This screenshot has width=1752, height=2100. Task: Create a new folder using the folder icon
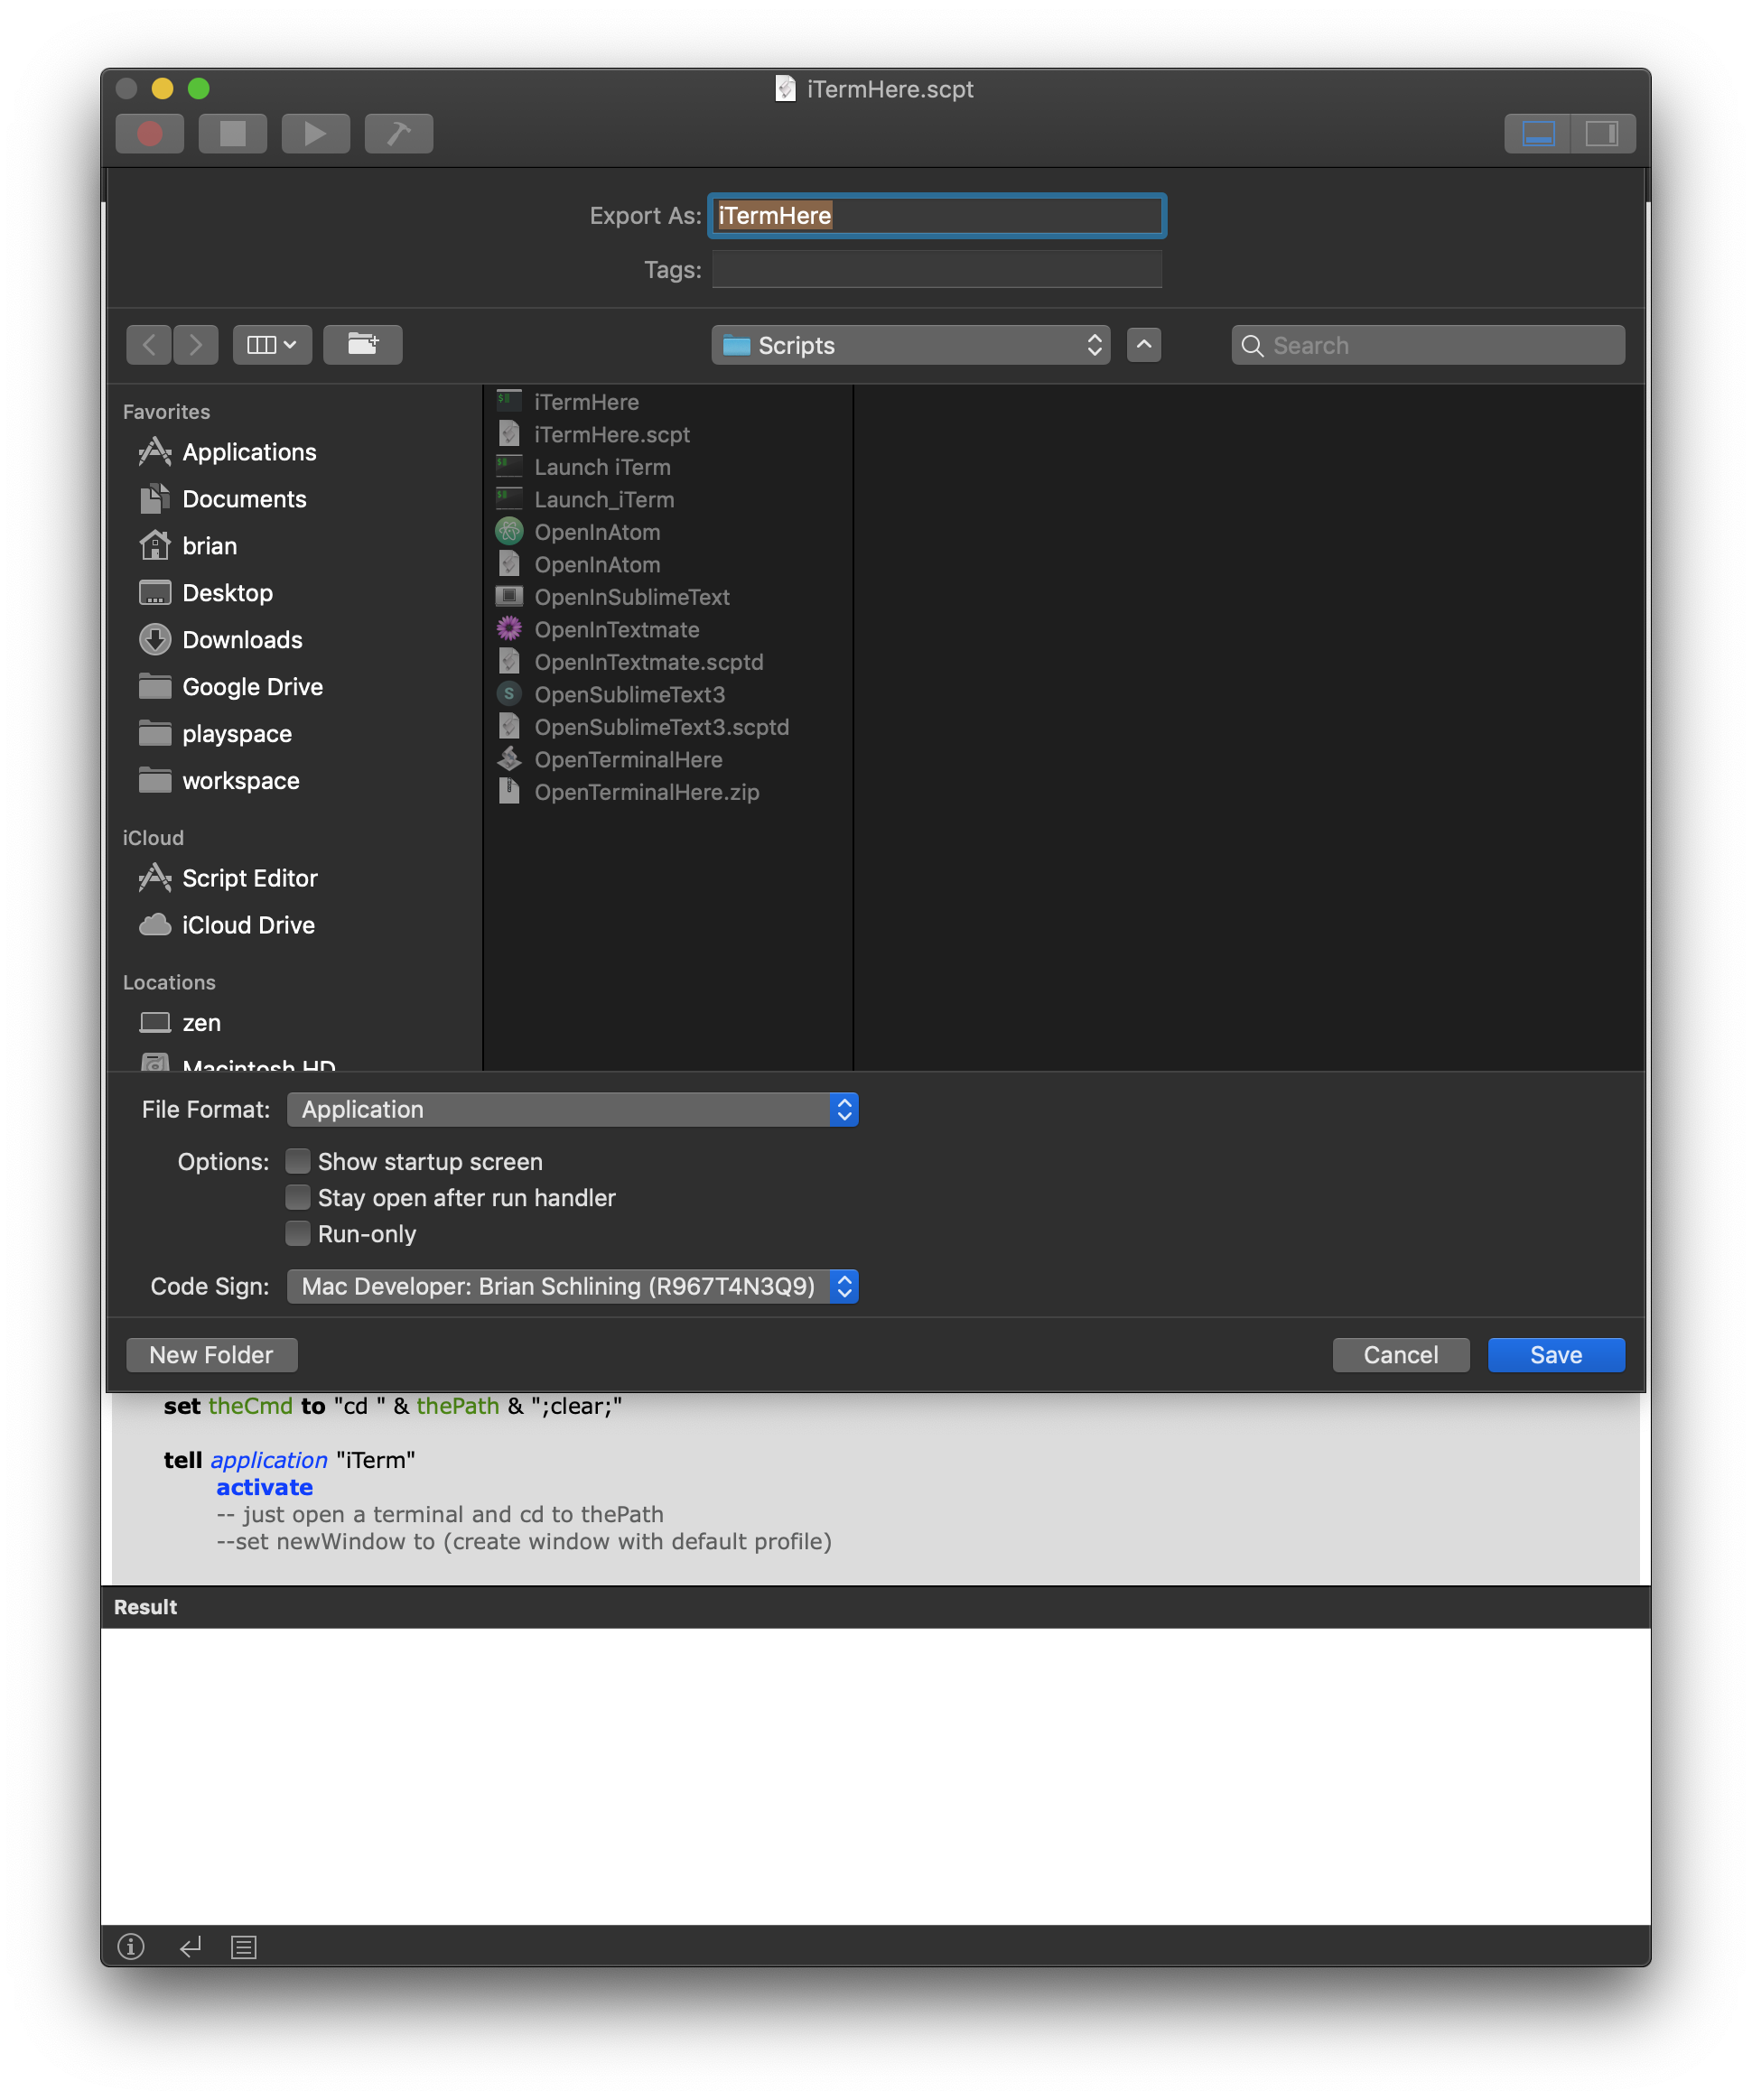pos(363,345)
